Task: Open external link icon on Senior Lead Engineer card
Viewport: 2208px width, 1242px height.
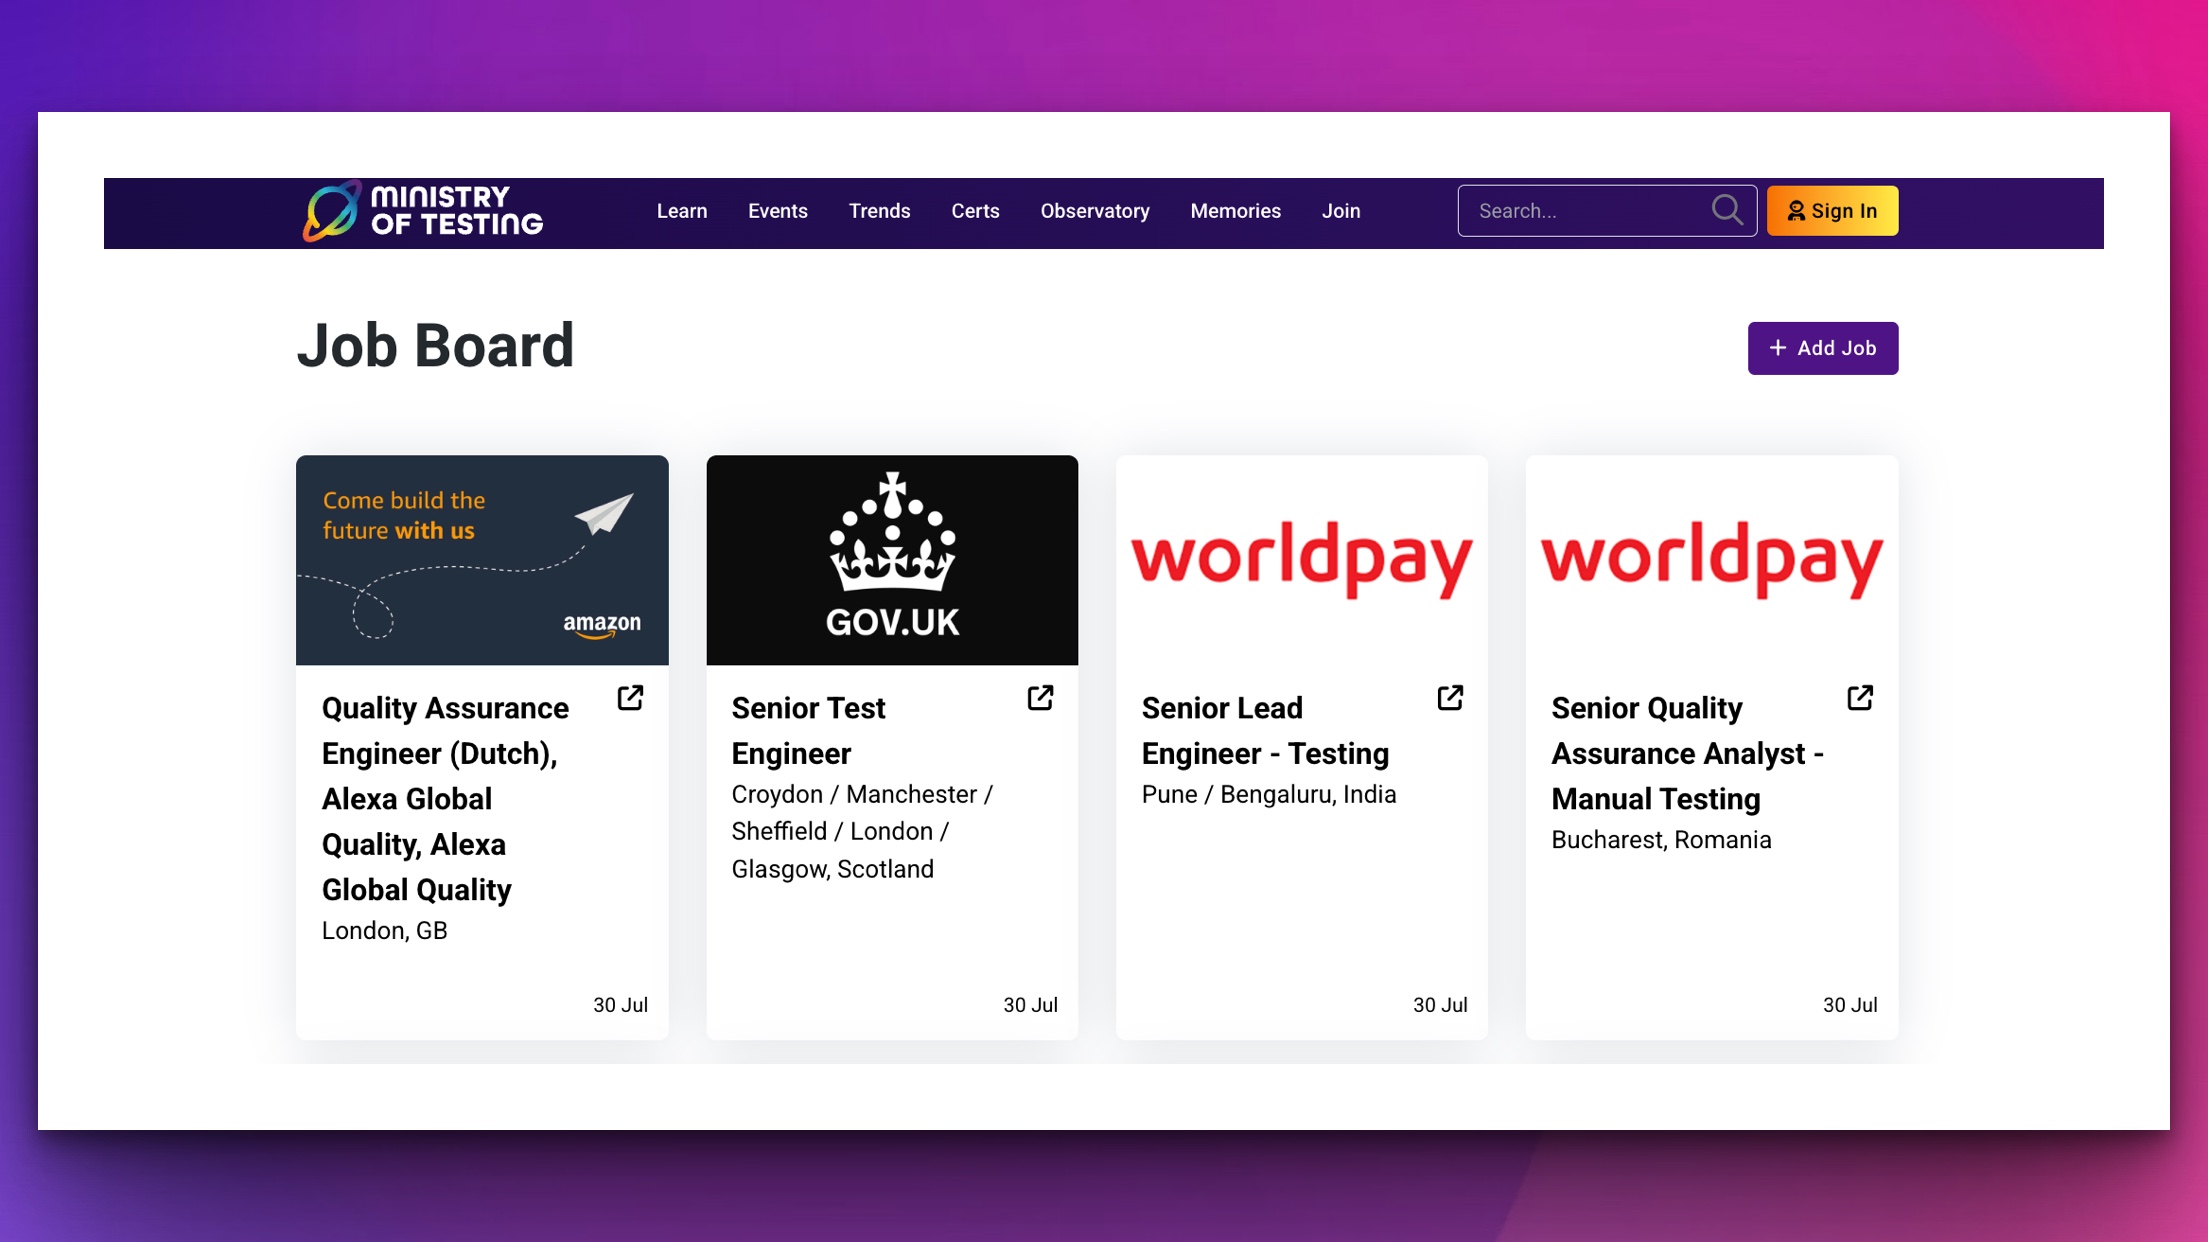Action: tap(1450, 698)
